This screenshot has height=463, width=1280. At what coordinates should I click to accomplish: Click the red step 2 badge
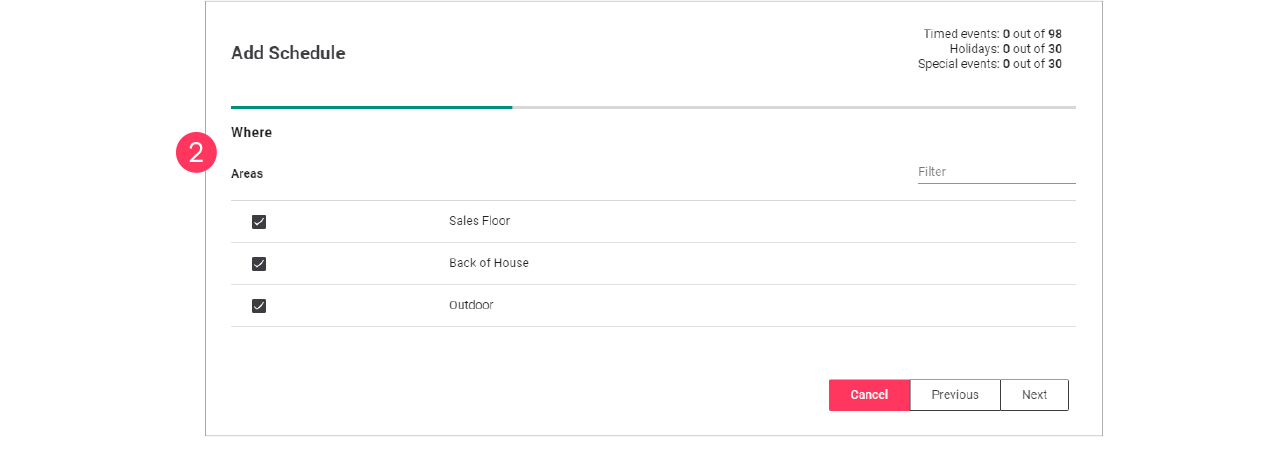[197, 153]
